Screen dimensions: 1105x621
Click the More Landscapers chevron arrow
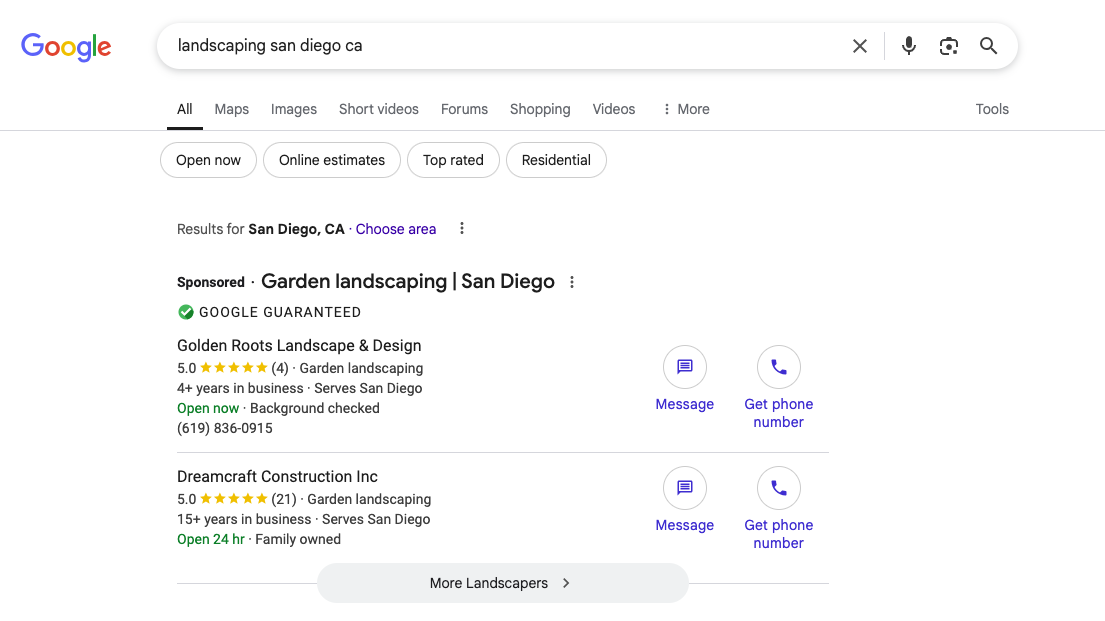pyautogui.click(x=566, y=583)
